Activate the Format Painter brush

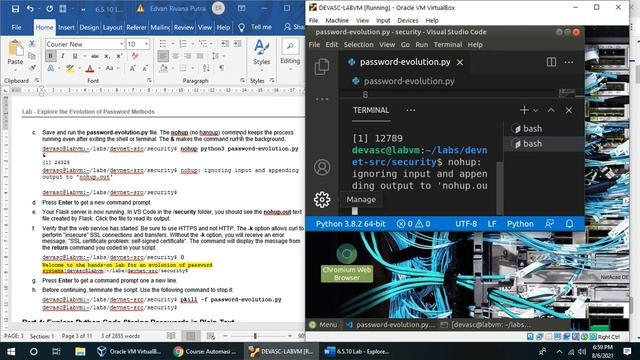pos(32,68)
